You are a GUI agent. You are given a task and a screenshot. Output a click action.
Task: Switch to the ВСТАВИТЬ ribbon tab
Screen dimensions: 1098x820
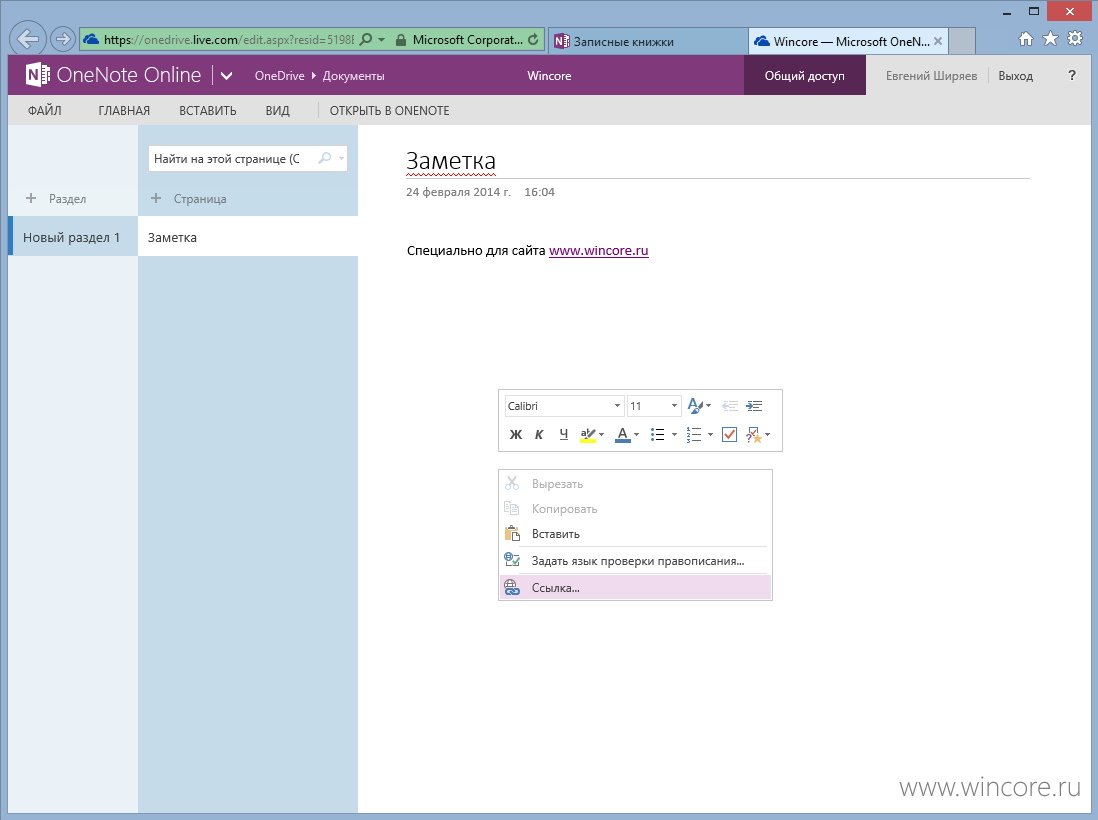(207, 111)
